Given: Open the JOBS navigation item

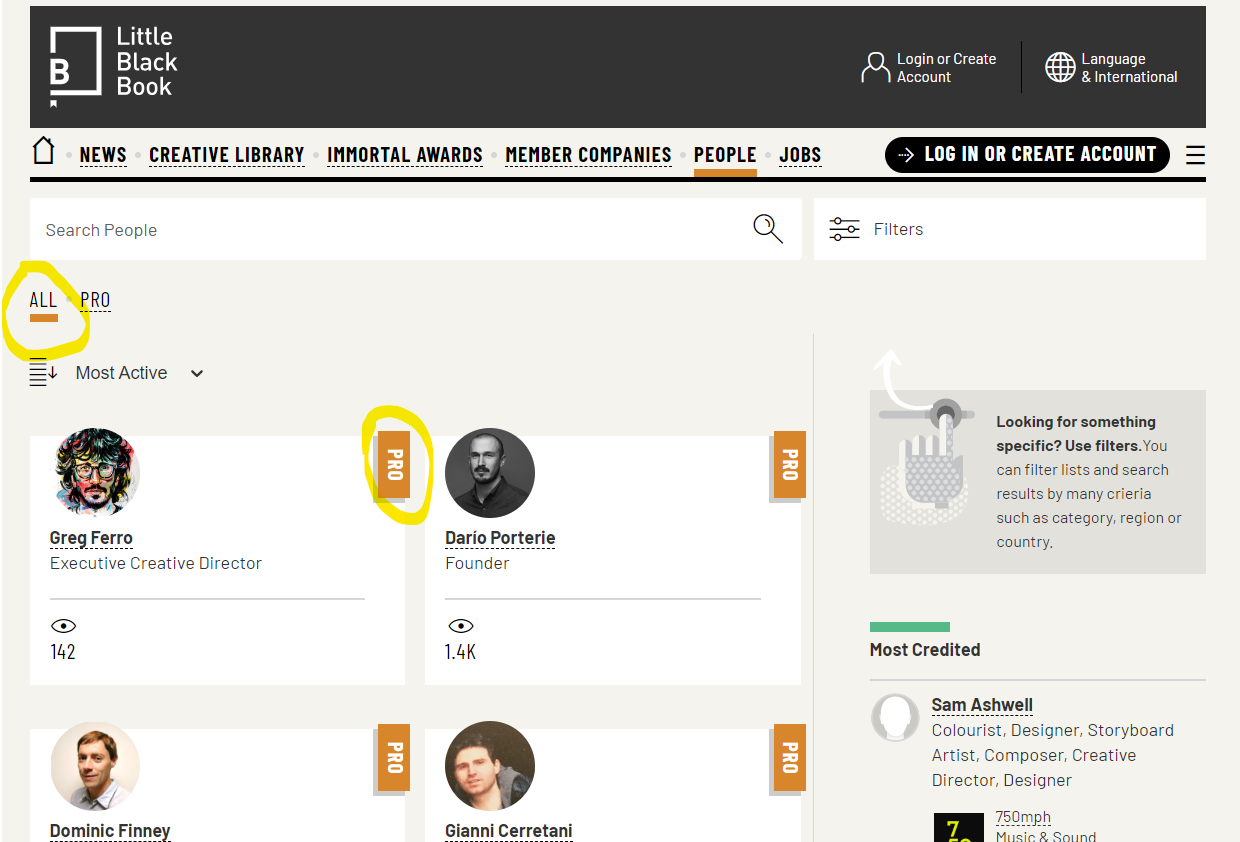Looking at the screenshot, I should [x=800, y=155].
